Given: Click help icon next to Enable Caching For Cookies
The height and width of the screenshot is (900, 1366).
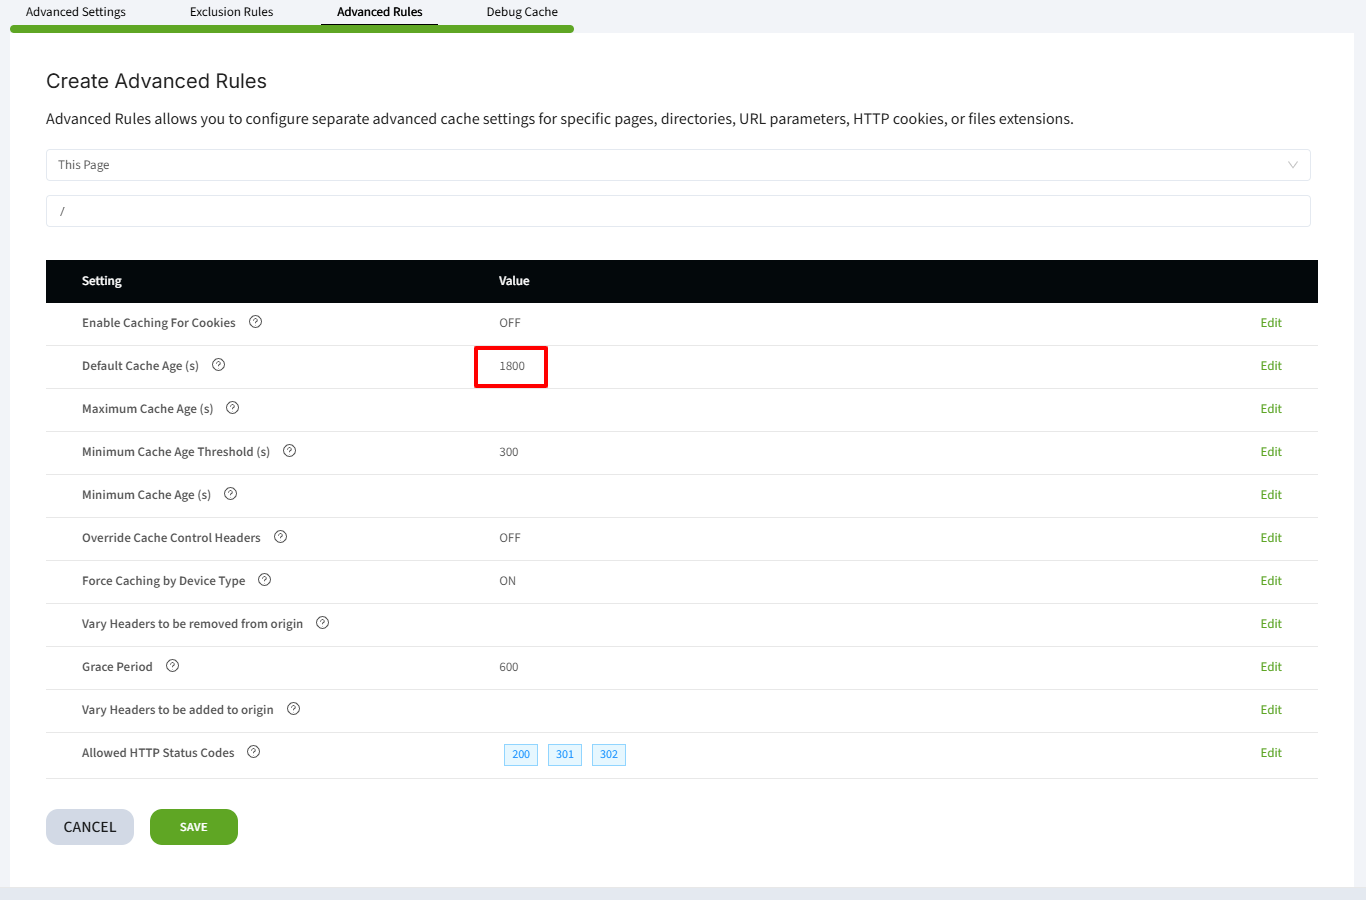Looking at the screenshot, I should [x=255, y=322].
